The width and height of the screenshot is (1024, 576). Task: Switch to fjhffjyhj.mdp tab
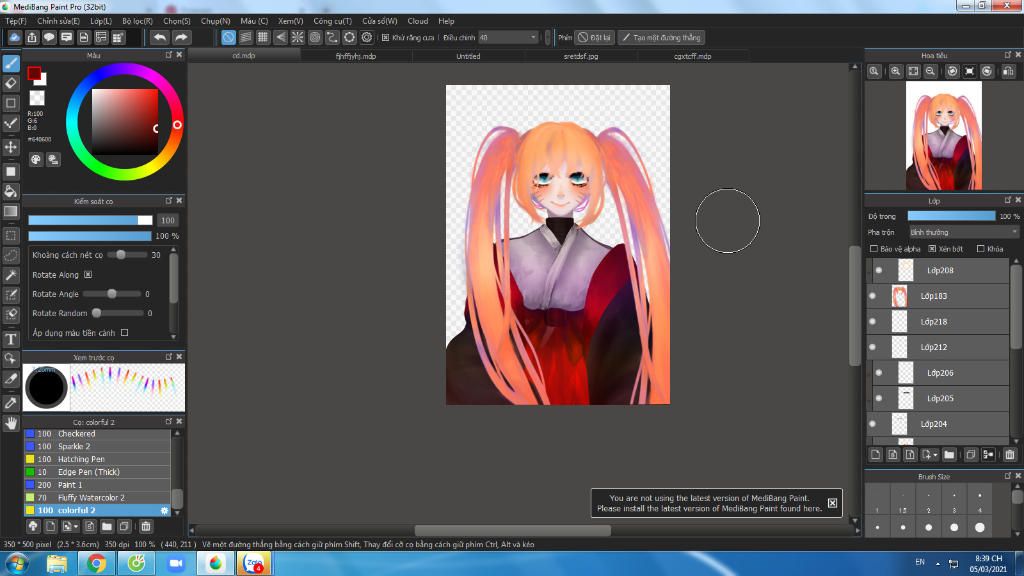(x=356, y=56)
